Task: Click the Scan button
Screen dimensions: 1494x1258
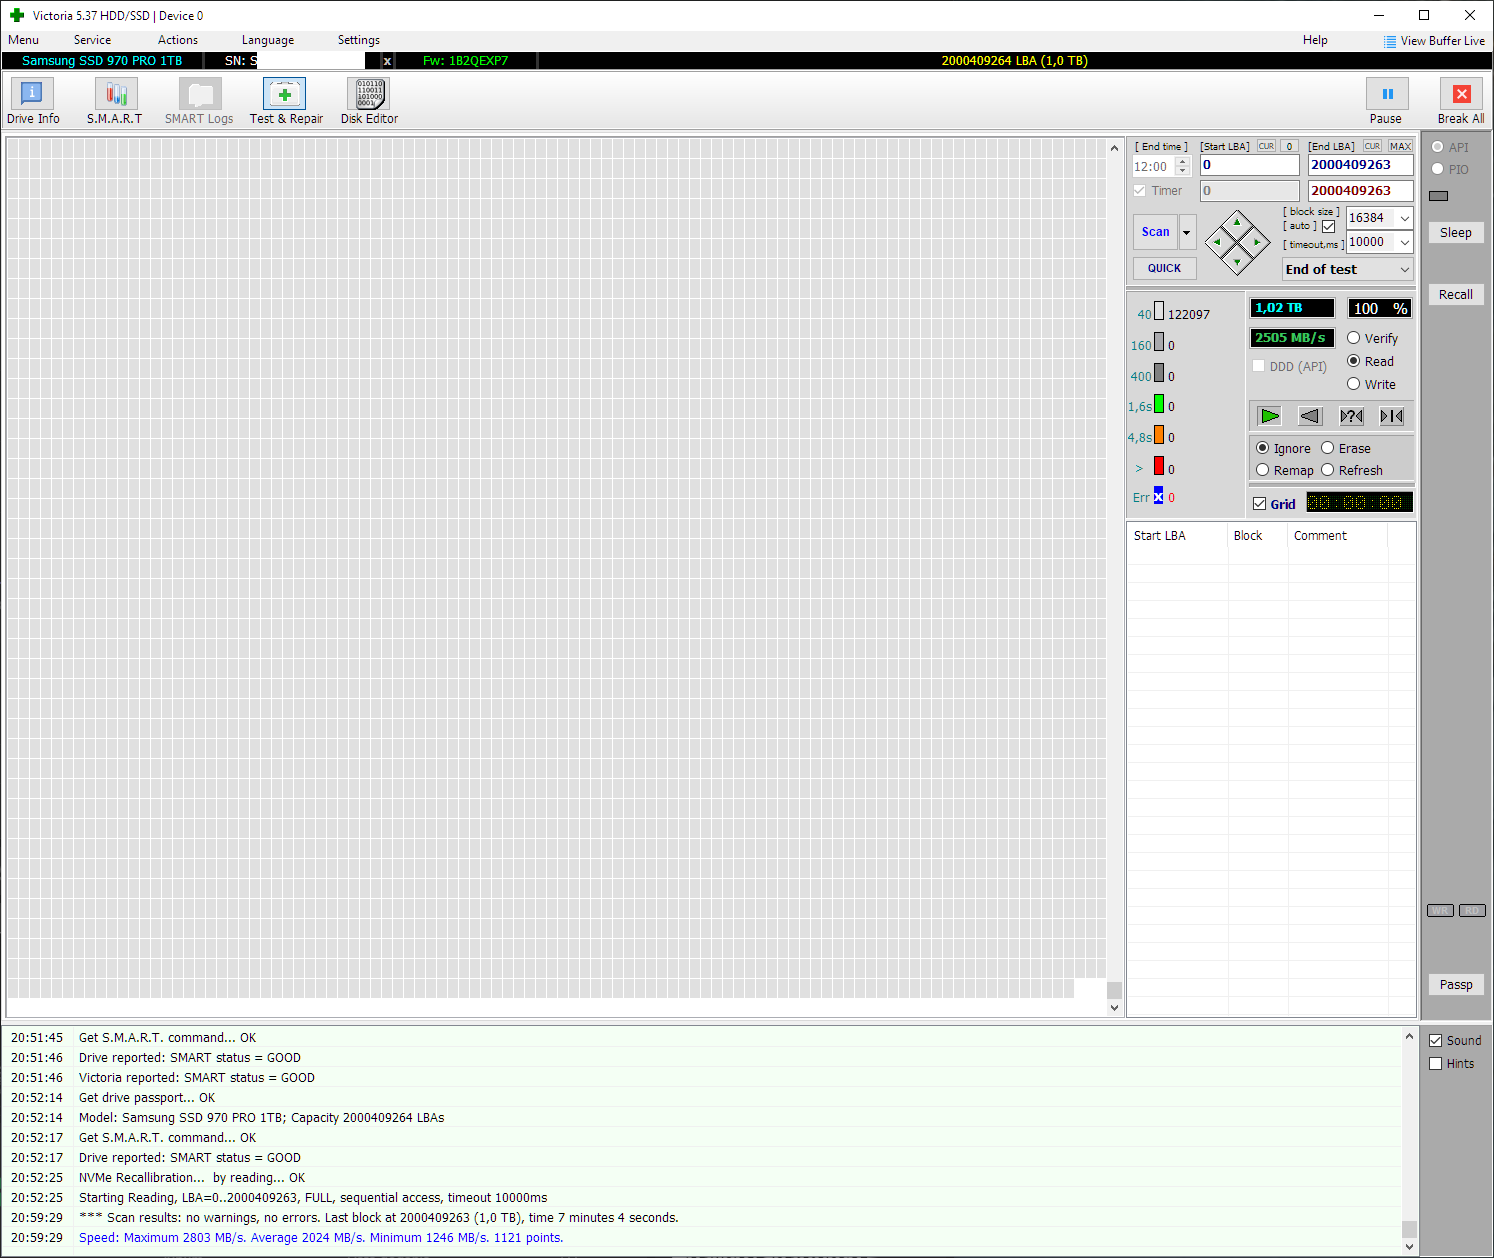Action: click(x=1156, y=232)
